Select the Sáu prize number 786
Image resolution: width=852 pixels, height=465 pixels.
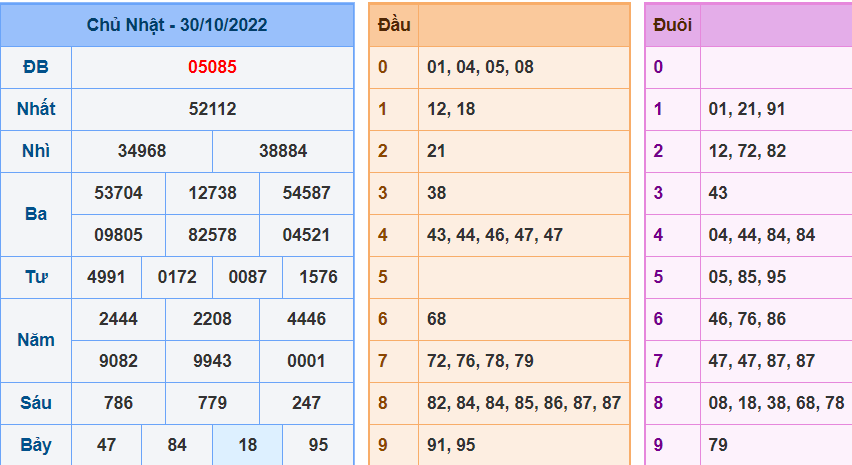click(x=118, y=403)
